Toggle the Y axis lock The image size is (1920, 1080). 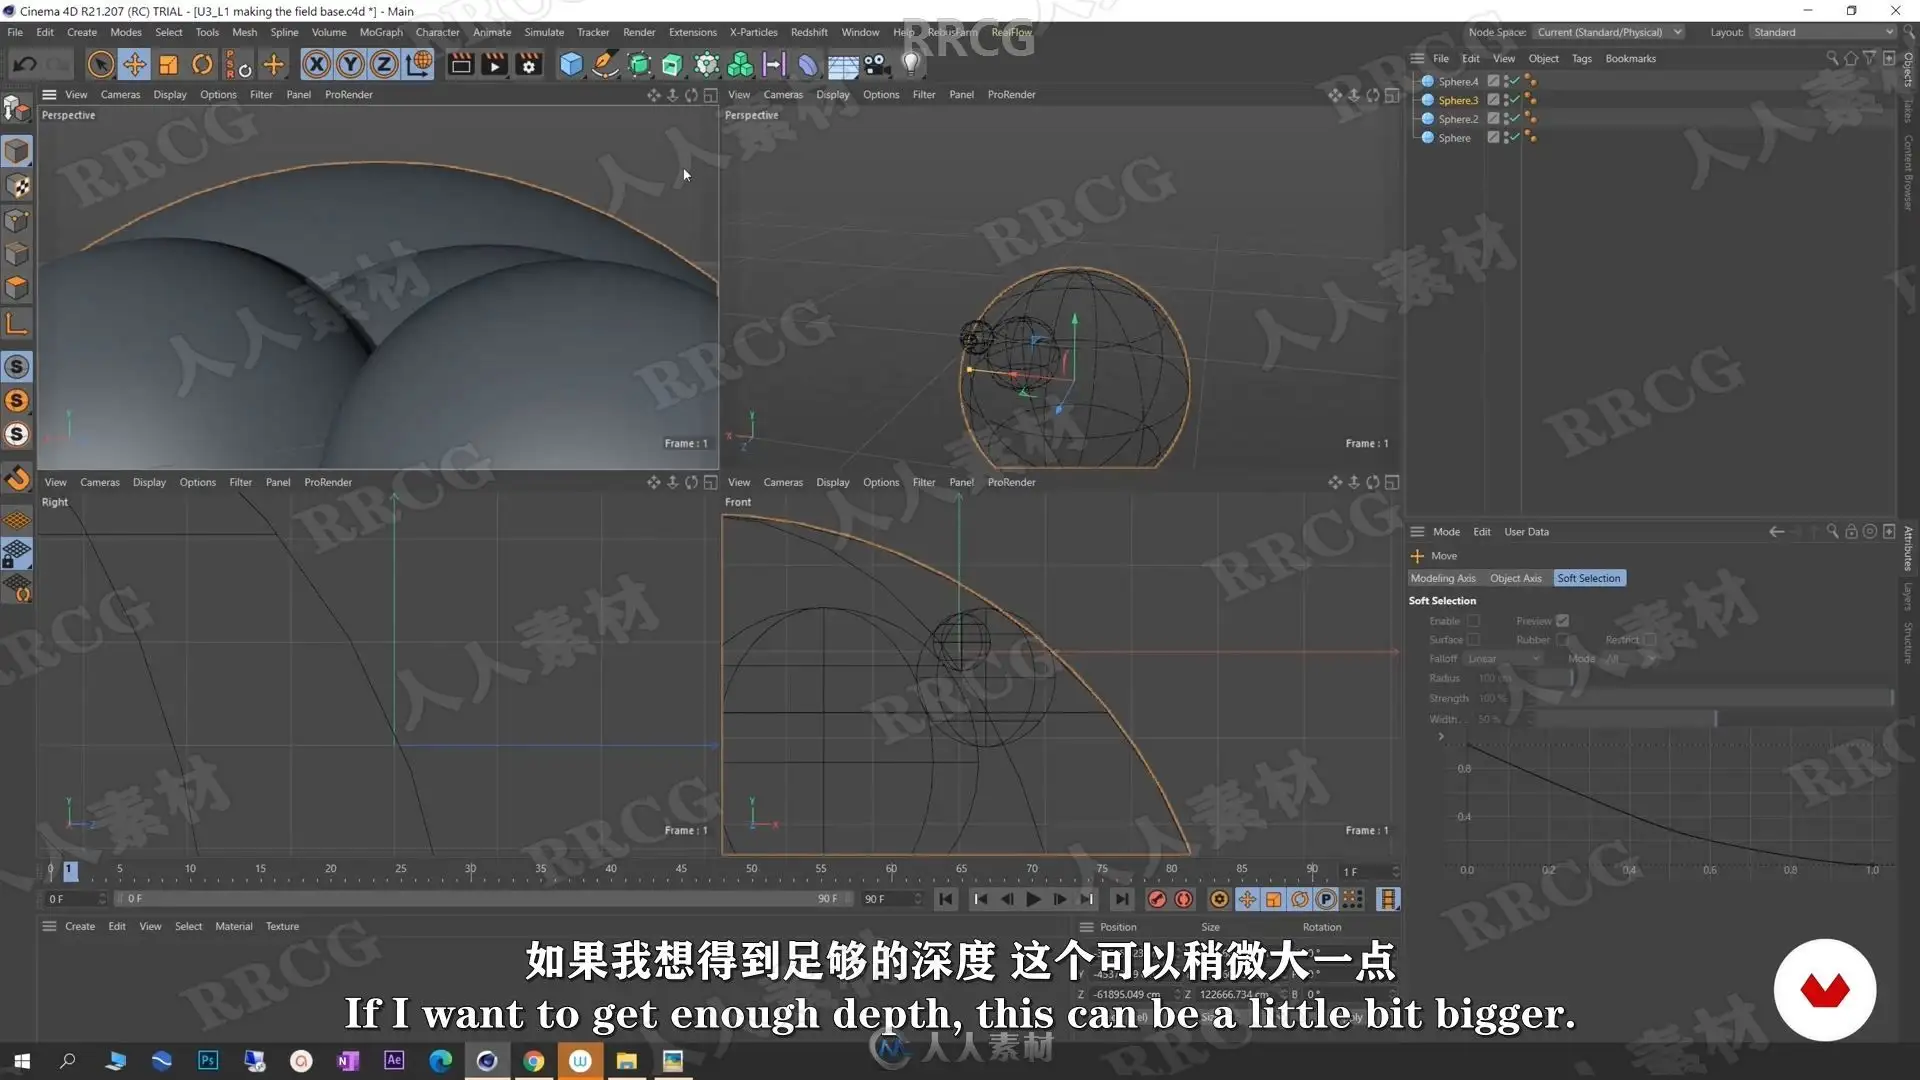350,65
